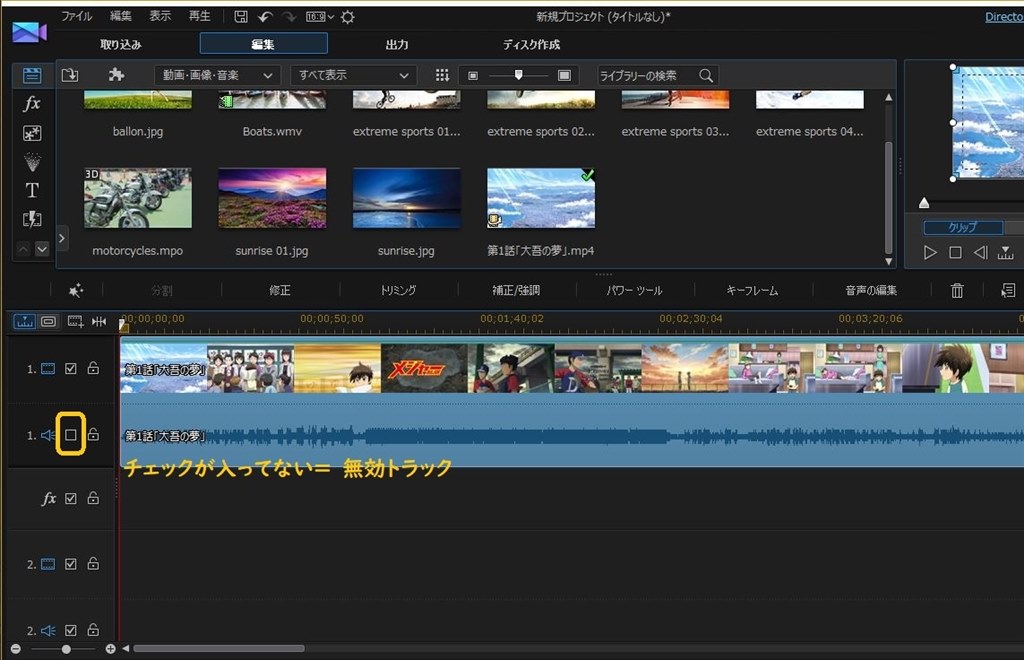Click the trash icon above the timeline

(956, 289)
